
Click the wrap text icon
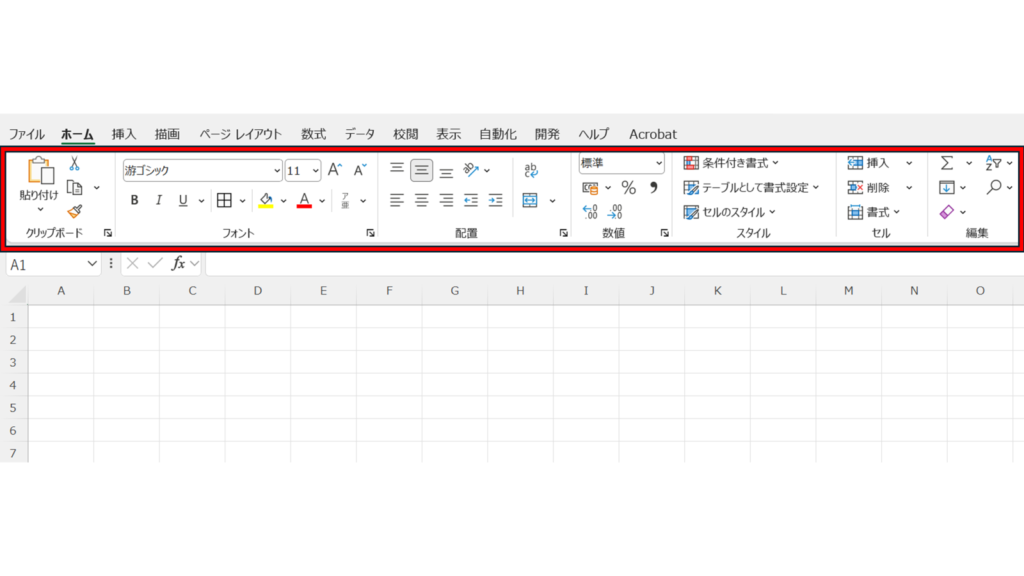click(531, 170)
